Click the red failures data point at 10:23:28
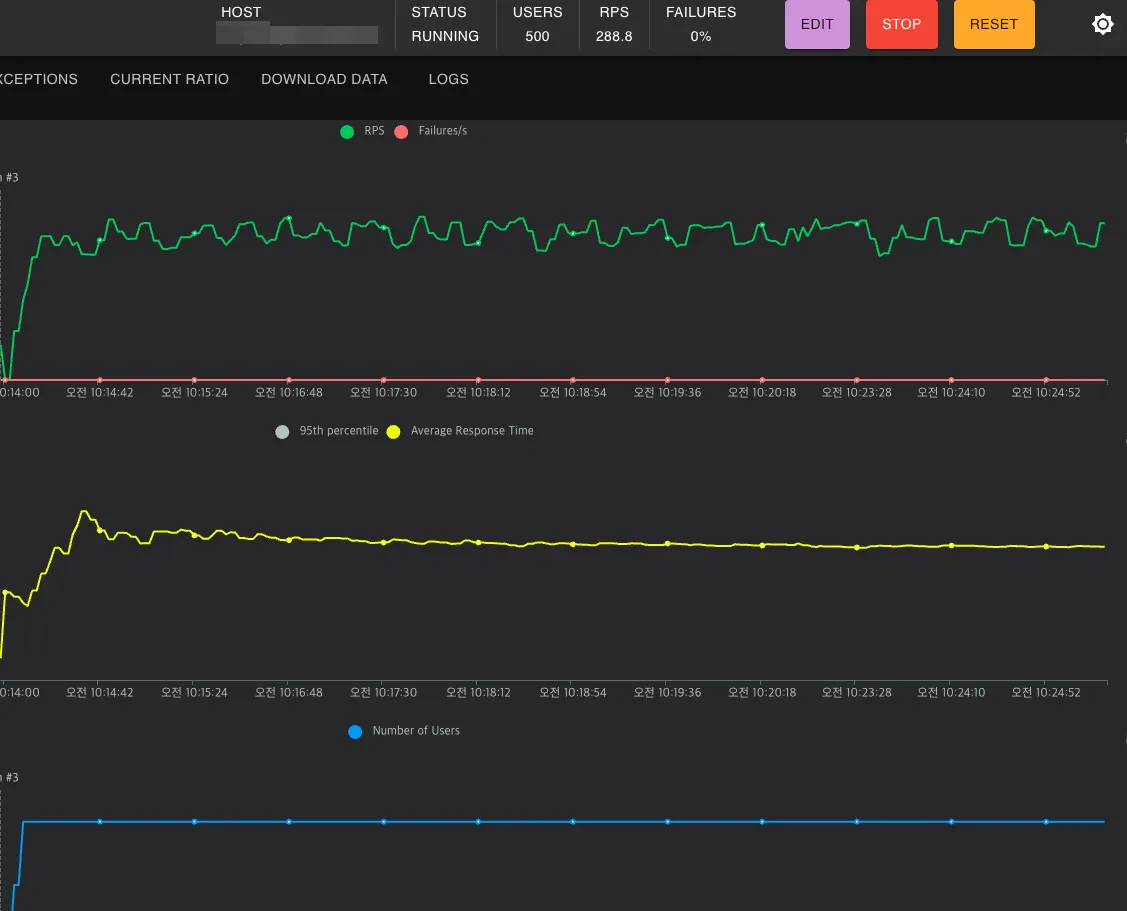This screenshot has height=911, width=1127. pyautogui.click(x=856, y=380)
